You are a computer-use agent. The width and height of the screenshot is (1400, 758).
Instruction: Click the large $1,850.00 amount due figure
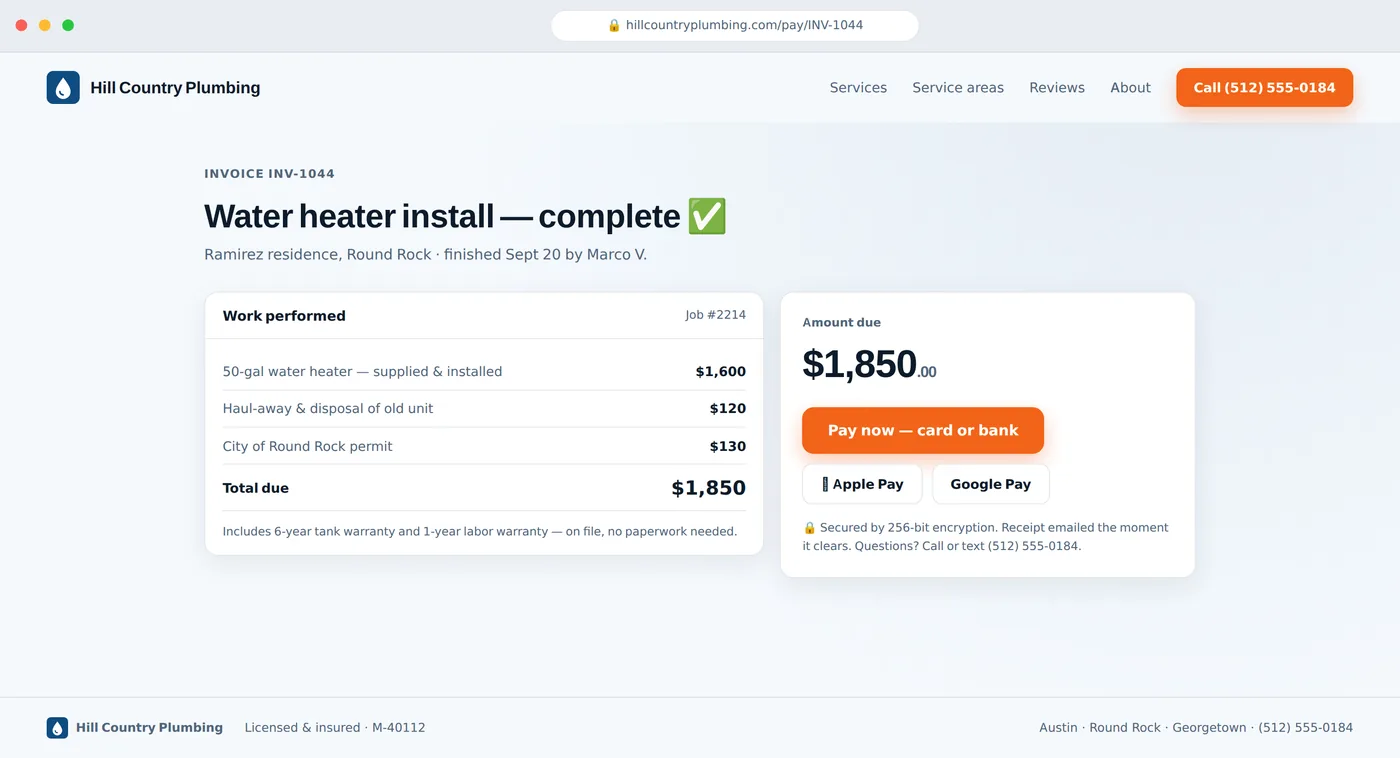(x=869, y=364)
